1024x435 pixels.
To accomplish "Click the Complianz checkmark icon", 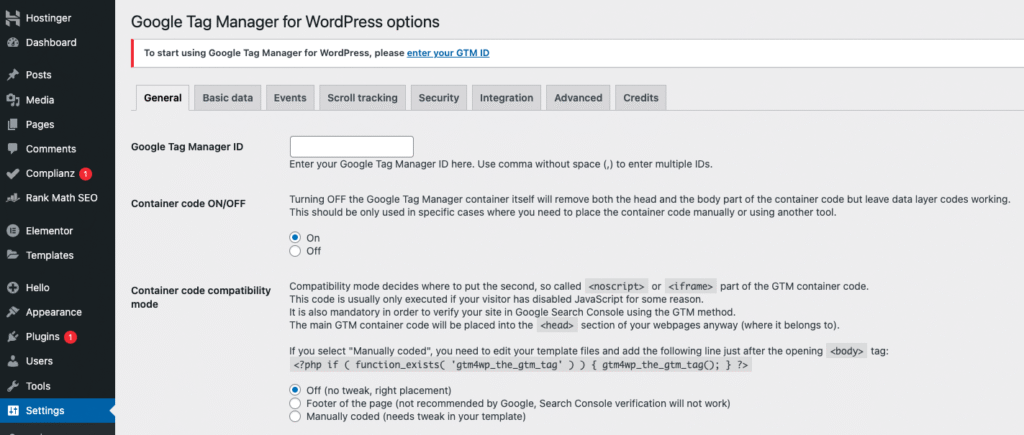I will (x=13, y=174).
